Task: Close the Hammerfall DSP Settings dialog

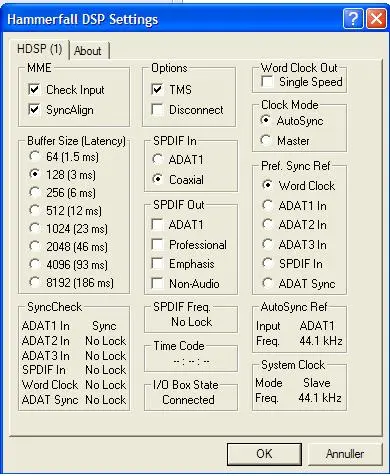Action: (376, 18)
